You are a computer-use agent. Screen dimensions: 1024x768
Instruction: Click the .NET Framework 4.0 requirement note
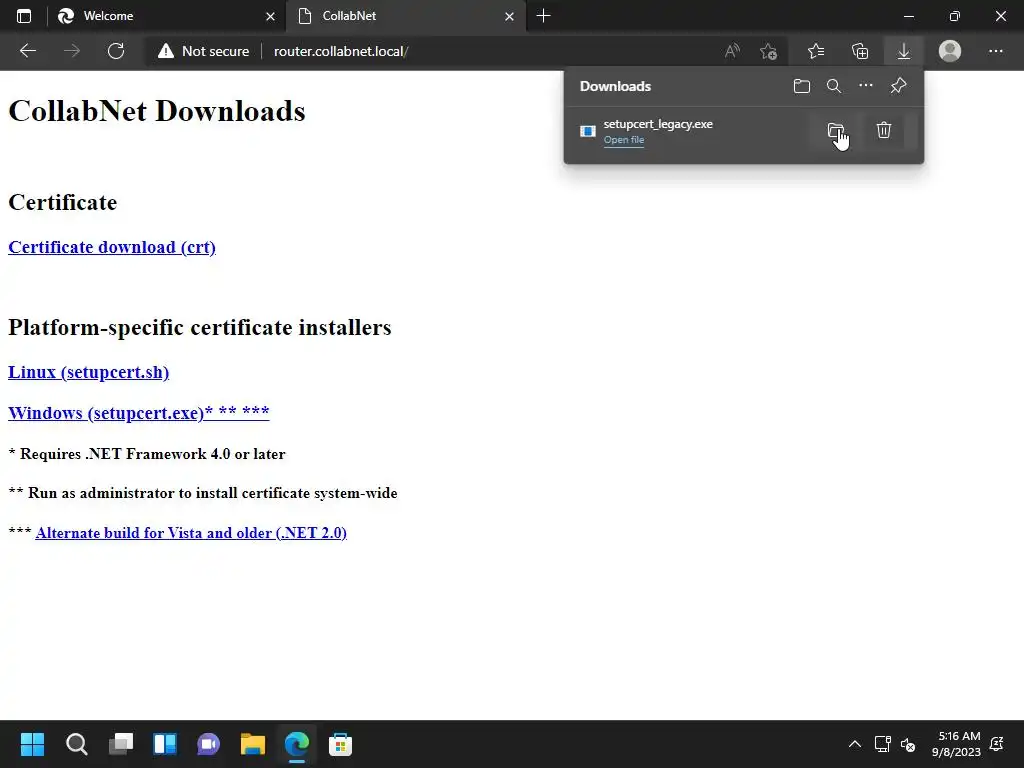point(147,454)
